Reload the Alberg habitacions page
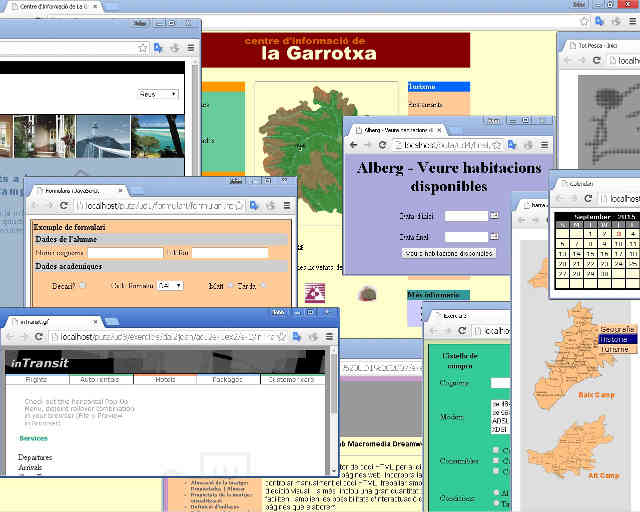The width and height of the screenshot is (640, 512). pyautogui.click(x=384, y=145)
